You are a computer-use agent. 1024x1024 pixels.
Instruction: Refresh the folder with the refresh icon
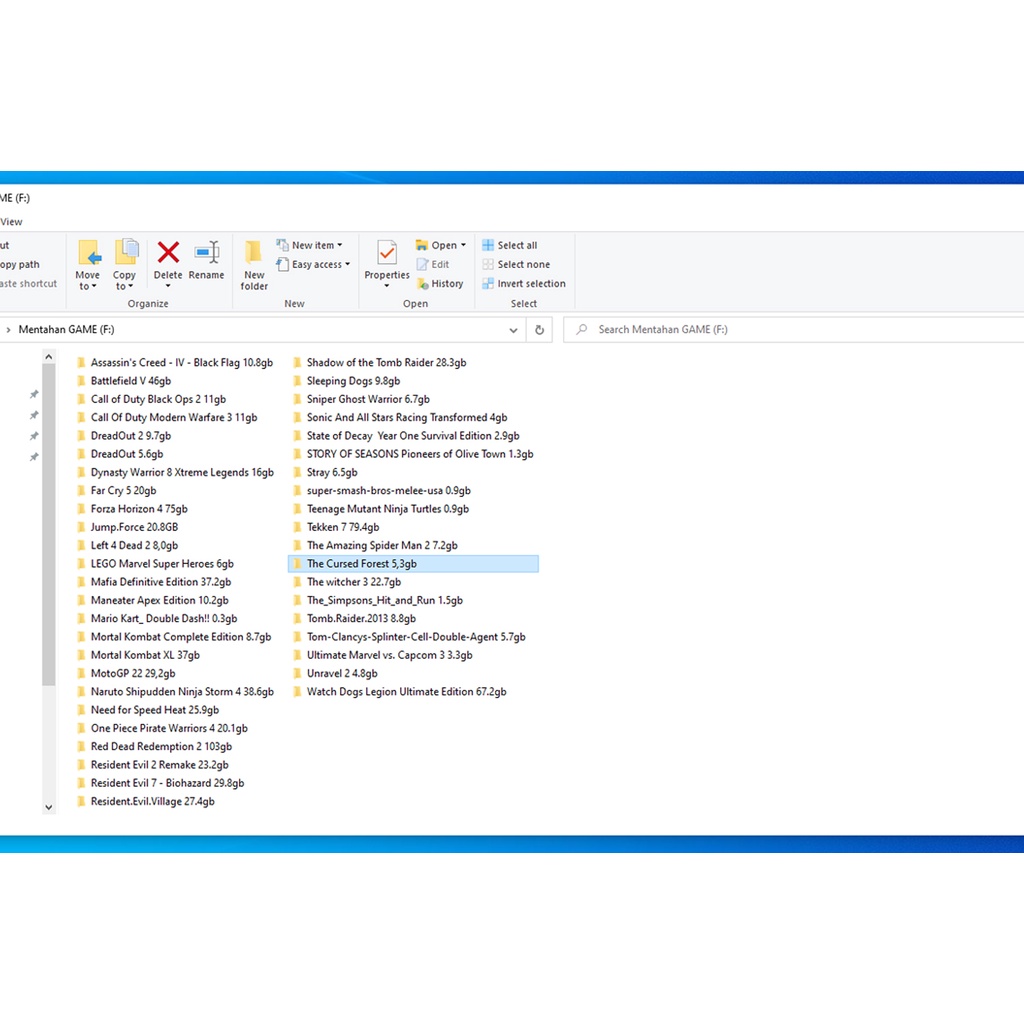click(x=539, y=330)
